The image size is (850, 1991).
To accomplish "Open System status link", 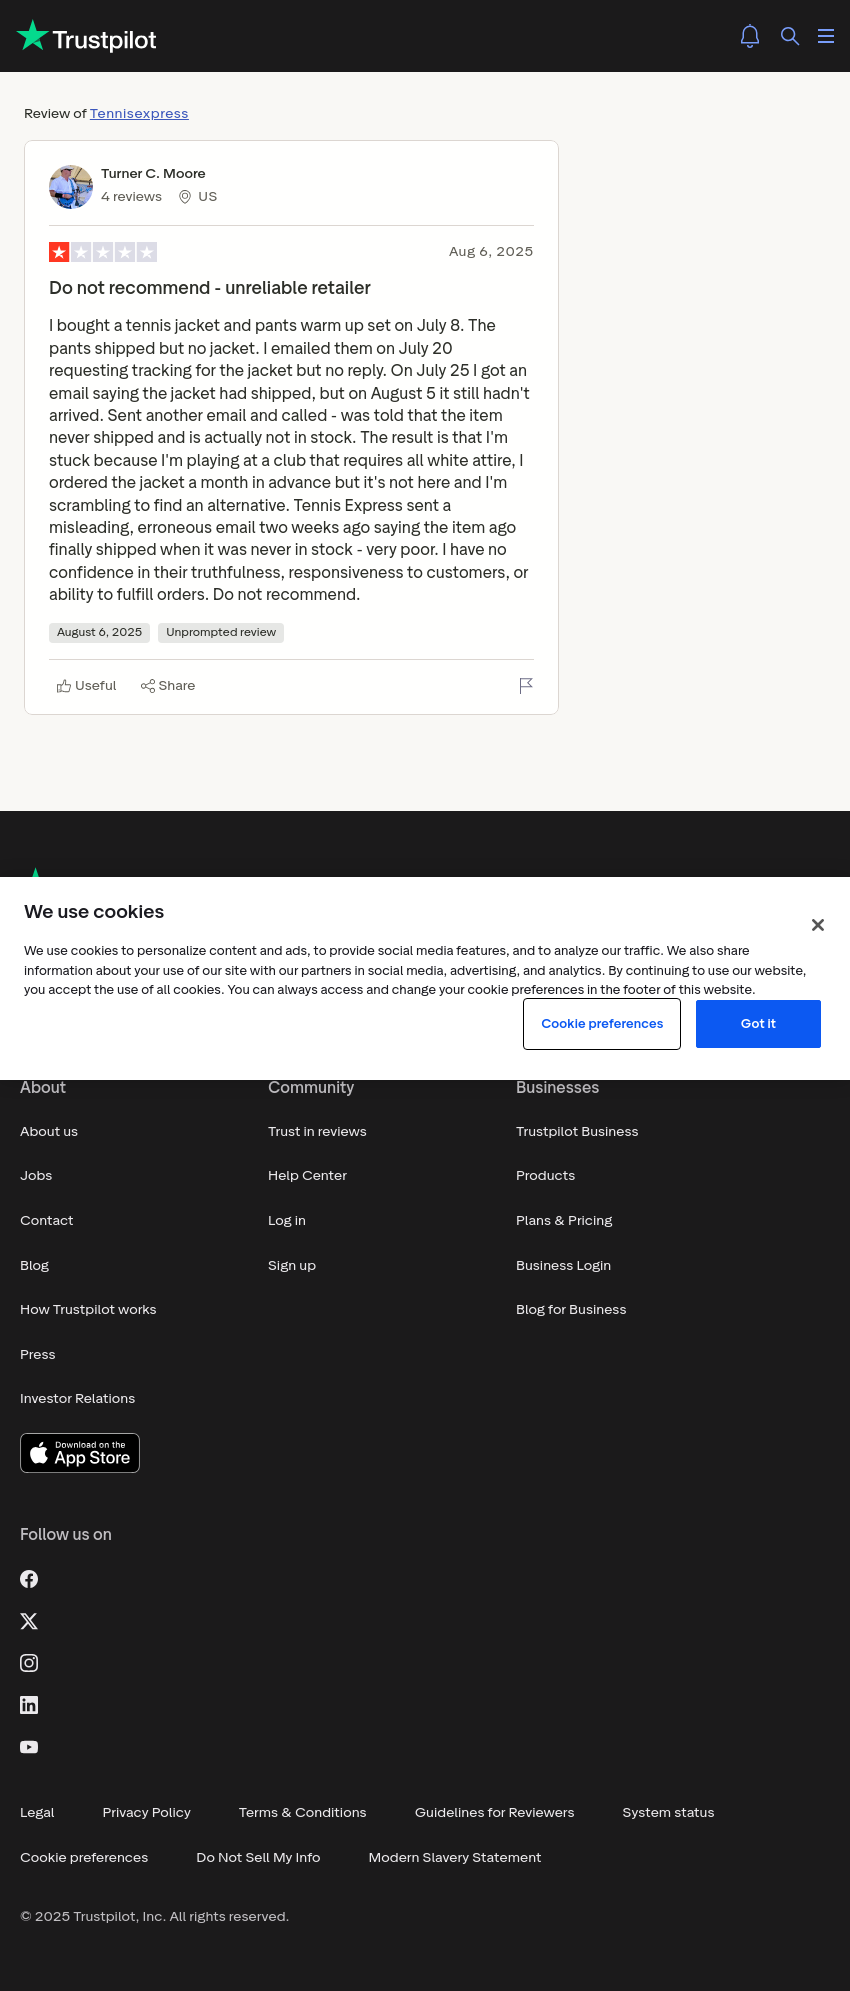I will [669, 1813].
